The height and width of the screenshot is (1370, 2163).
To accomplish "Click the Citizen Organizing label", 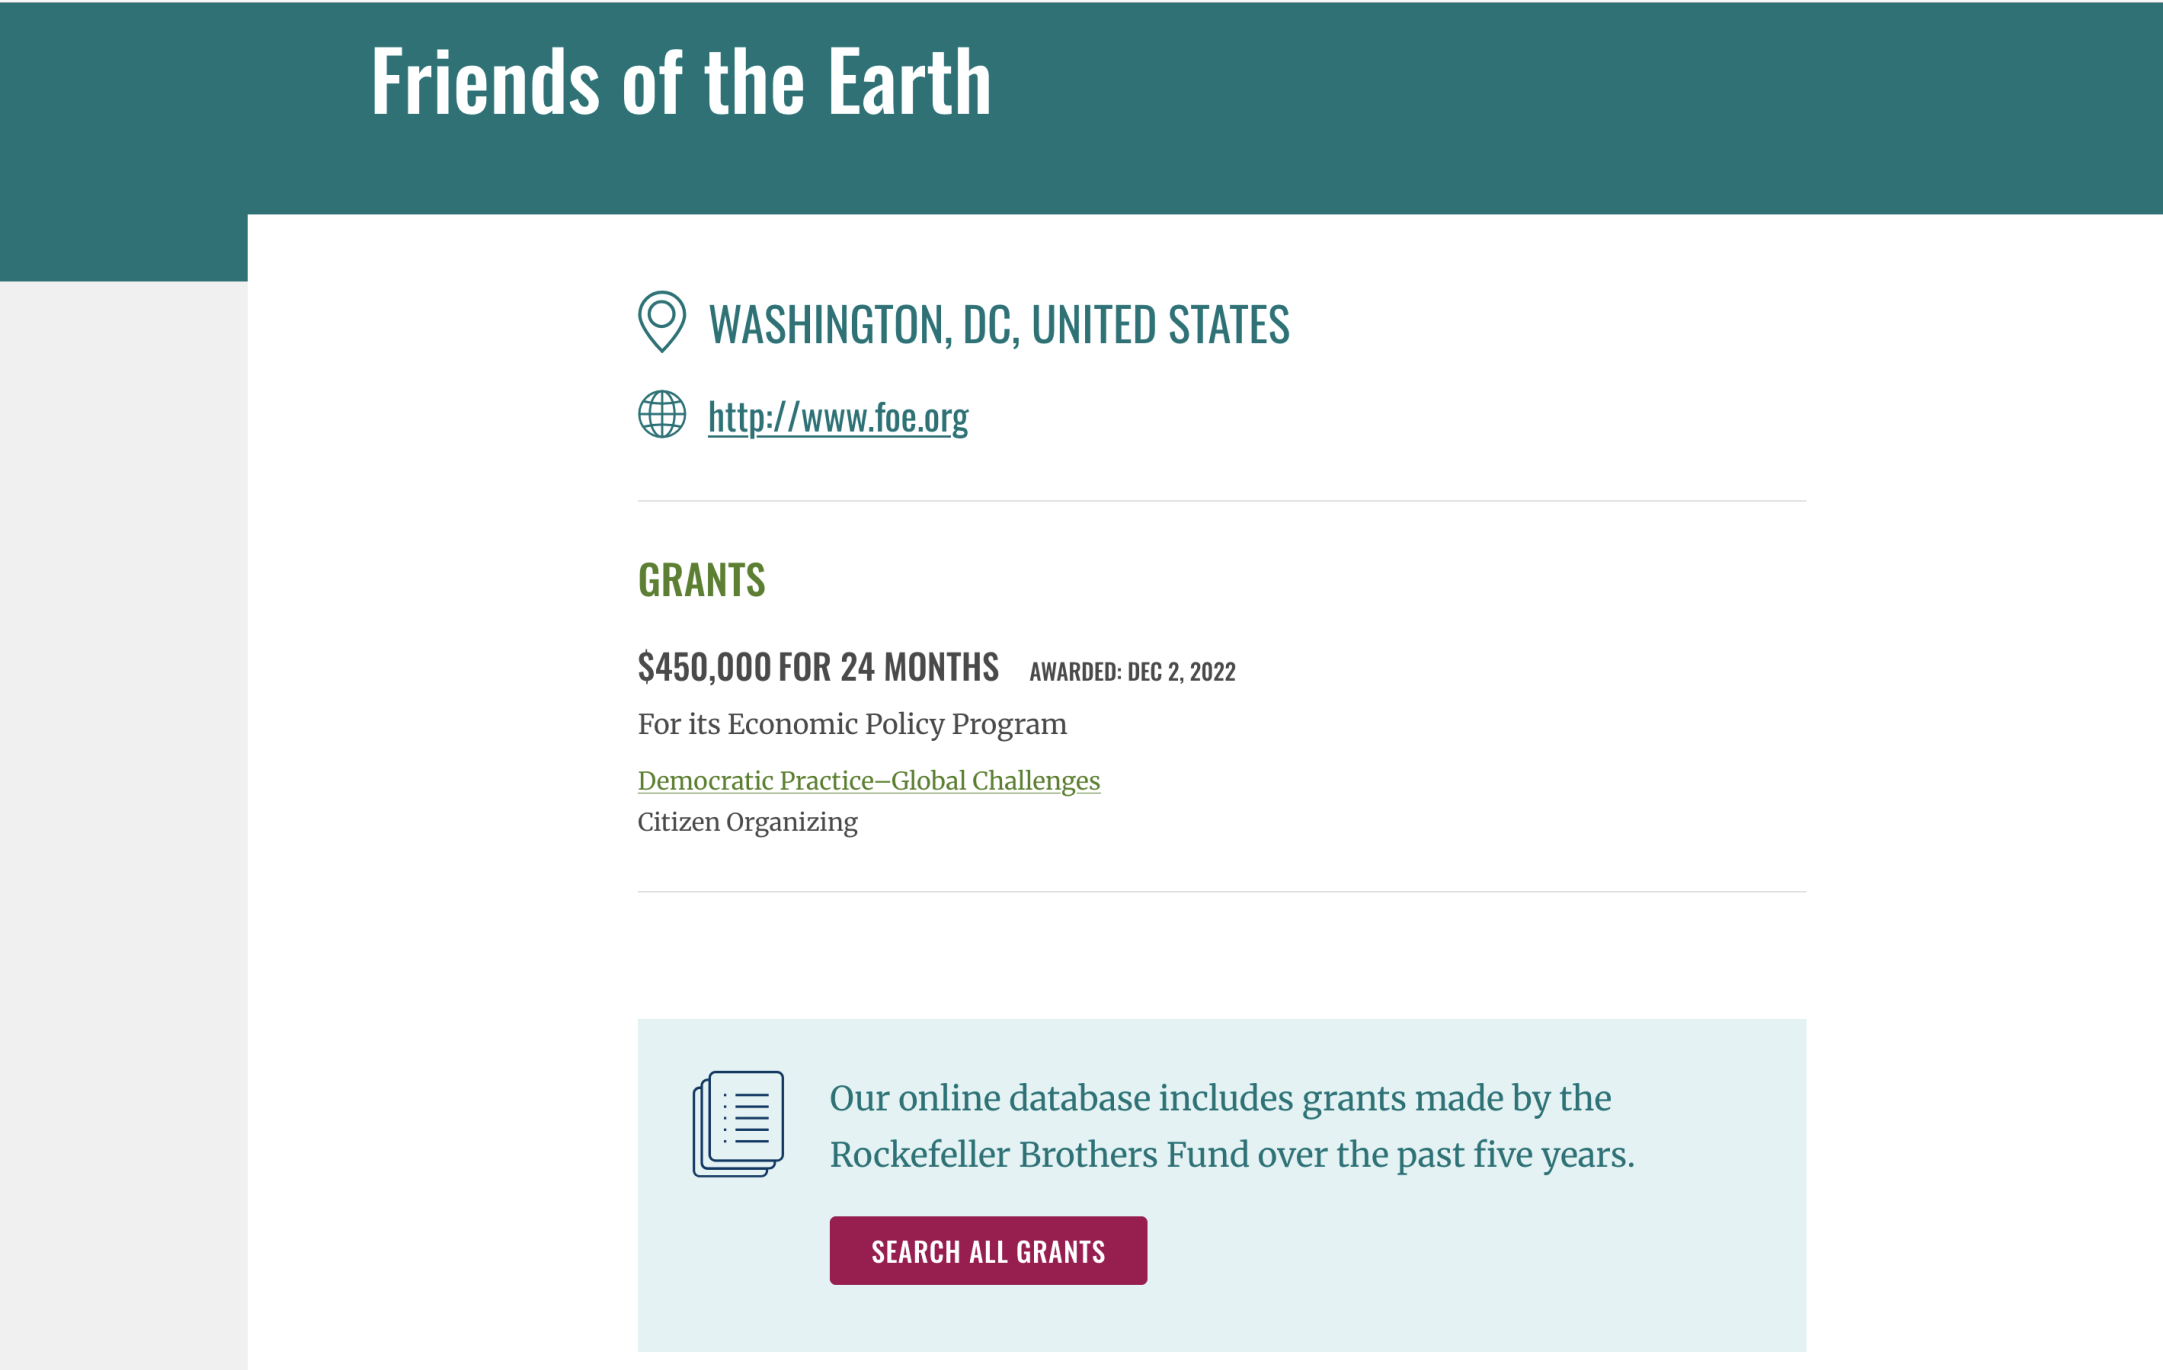I will (748, 822).
